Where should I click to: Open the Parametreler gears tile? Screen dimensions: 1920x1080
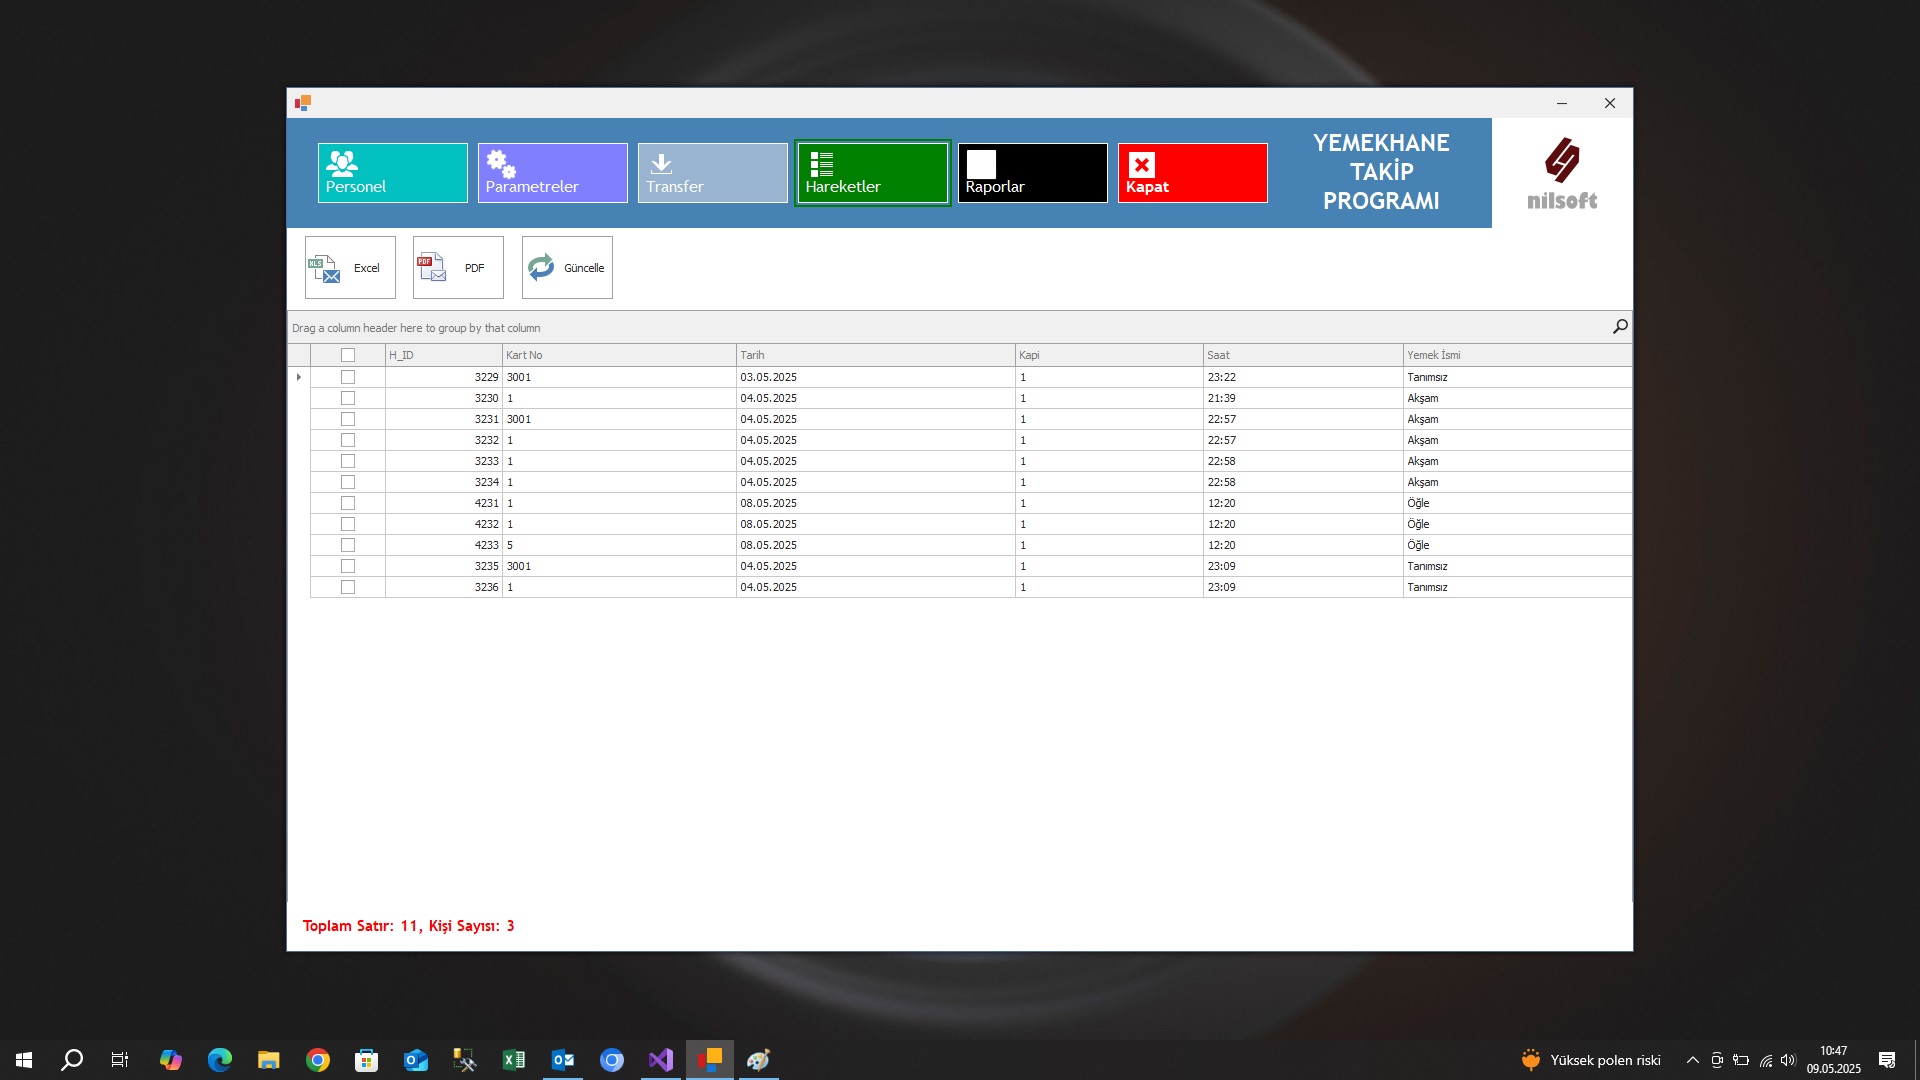coord(552,173)
